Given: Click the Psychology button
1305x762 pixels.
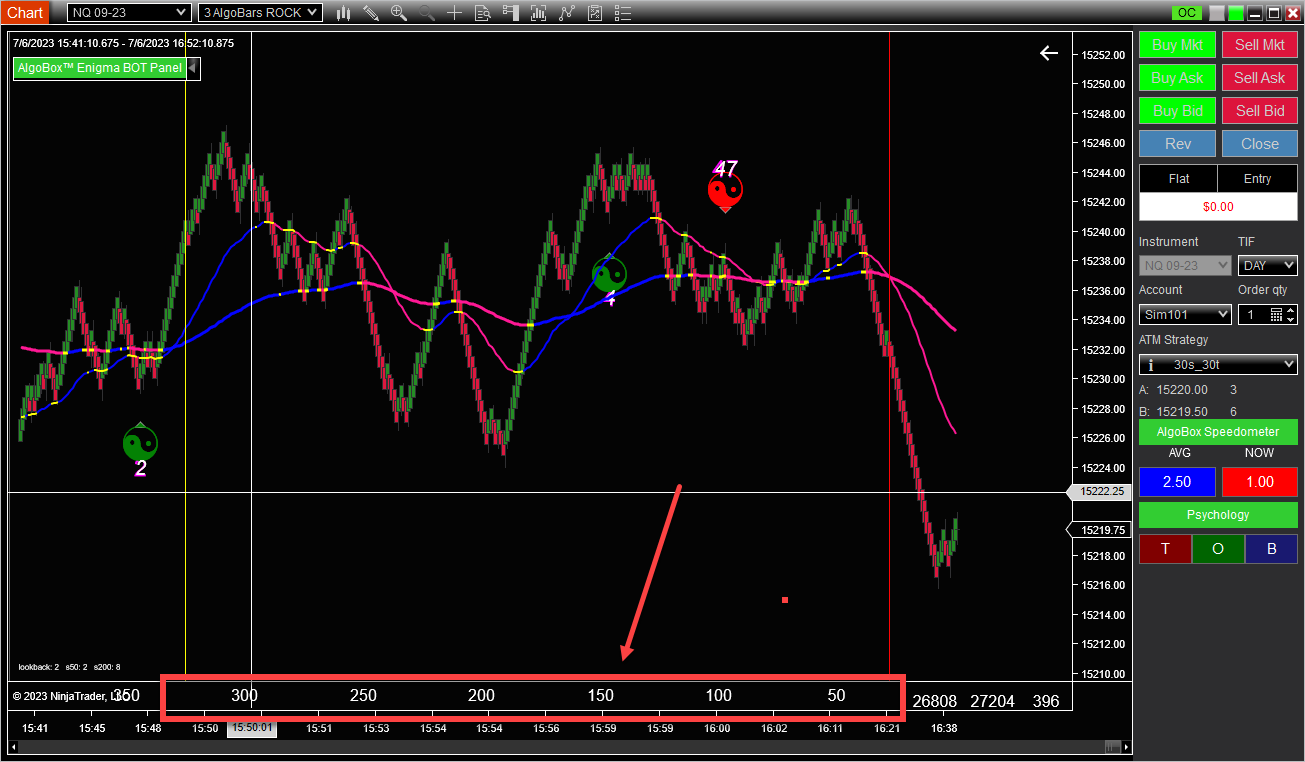Looking at the screenshot, I should coord(1218,515).
